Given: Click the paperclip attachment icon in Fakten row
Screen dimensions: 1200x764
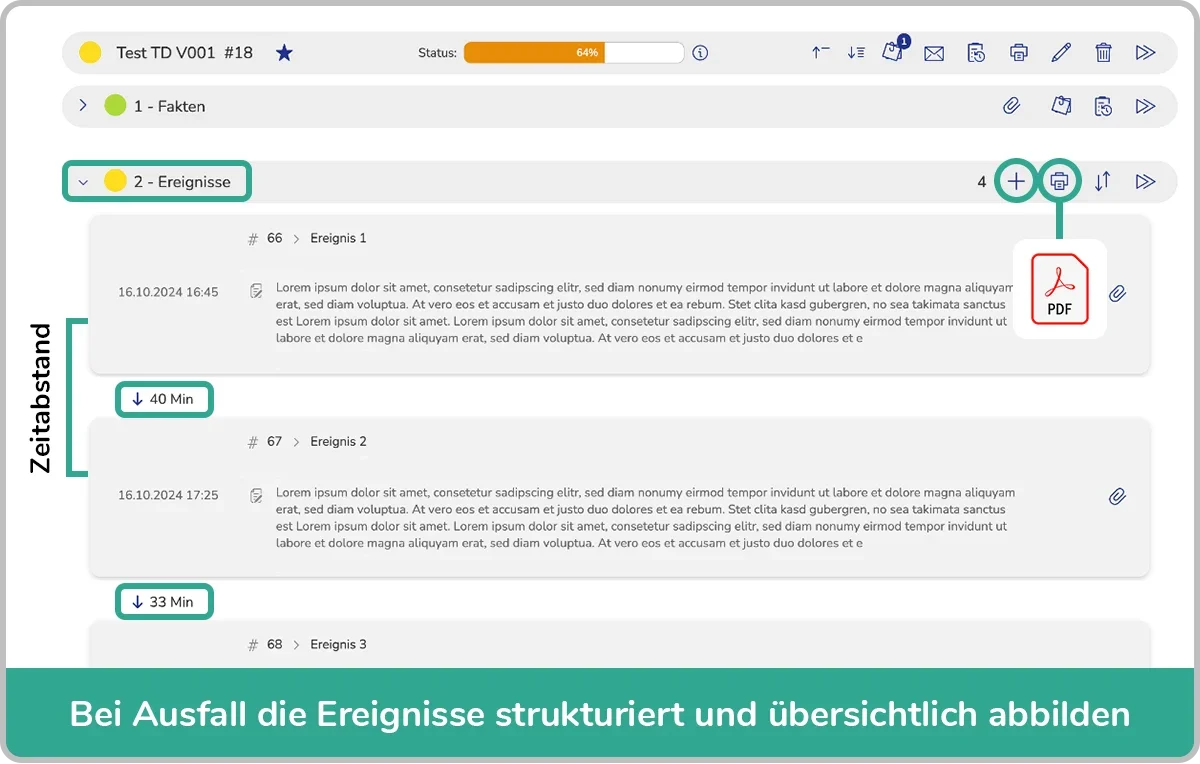Looking at the screenshot, I should pyautogui.click(x=1012, y=106).
